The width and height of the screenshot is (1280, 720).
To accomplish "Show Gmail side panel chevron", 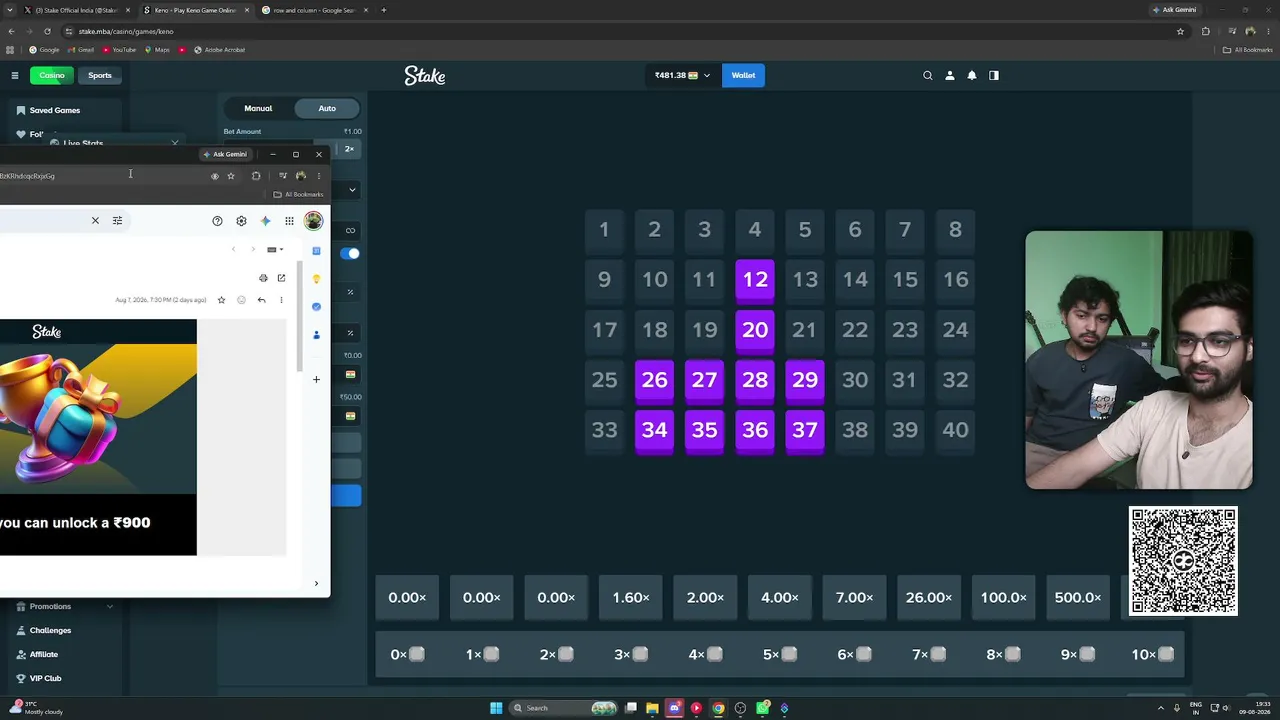I will (316, 583).
